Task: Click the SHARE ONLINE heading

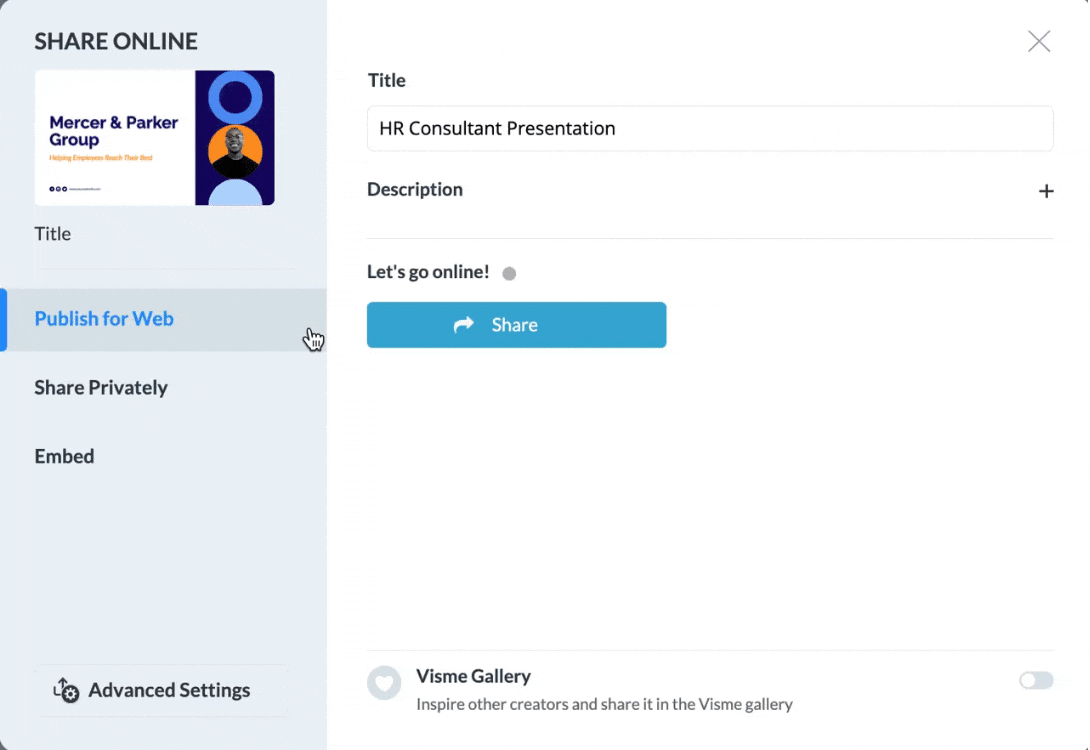Action: click(116, 41)
